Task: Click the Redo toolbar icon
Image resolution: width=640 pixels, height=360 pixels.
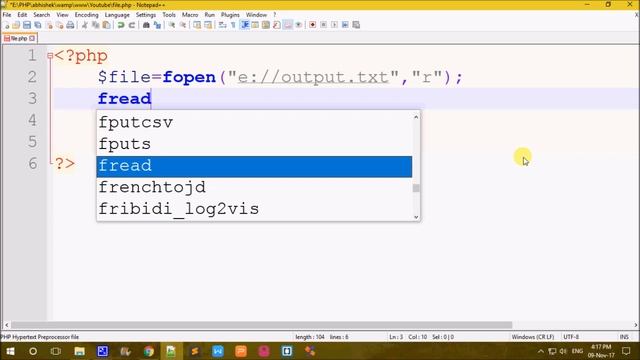Action: click(x=132, y=25)
